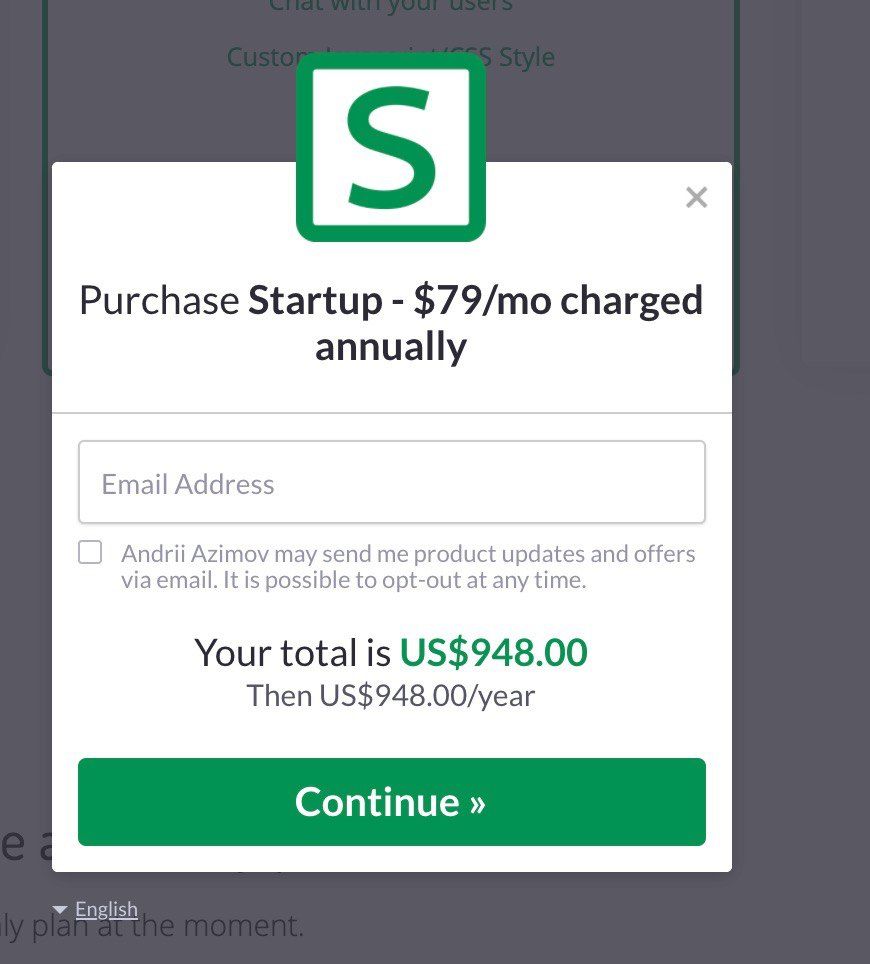Click the double chevron on Continue
Screen dimensions: 870x964
478,804
